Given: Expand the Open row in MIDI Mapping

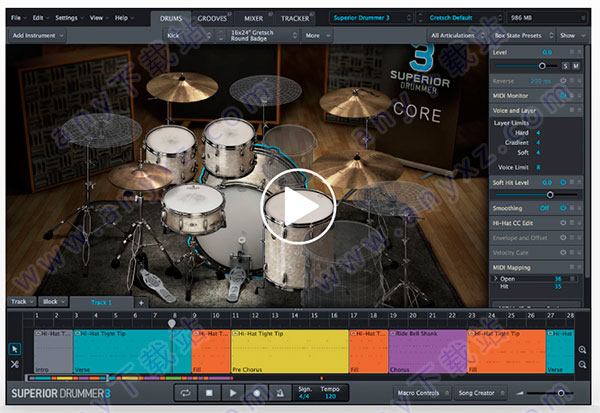Looking at the screenshot, I should (x=496, y=279).
